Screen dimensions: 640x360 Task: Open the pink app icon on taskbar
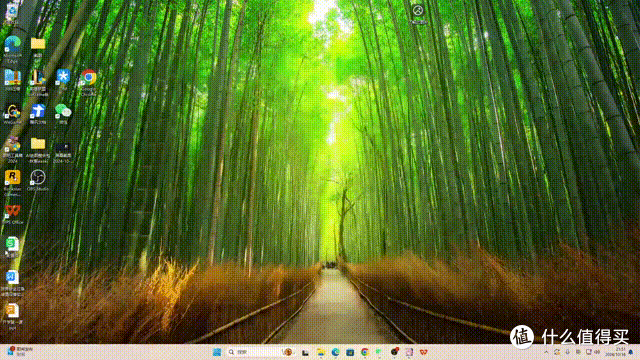coord(409,352)
